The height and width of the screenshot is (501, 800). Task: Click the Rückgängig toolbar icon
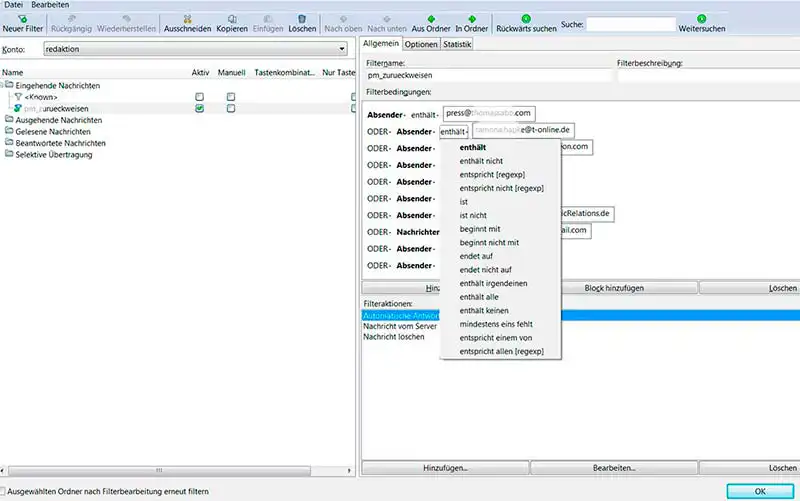pyautogui.click(x=71, y=19)
